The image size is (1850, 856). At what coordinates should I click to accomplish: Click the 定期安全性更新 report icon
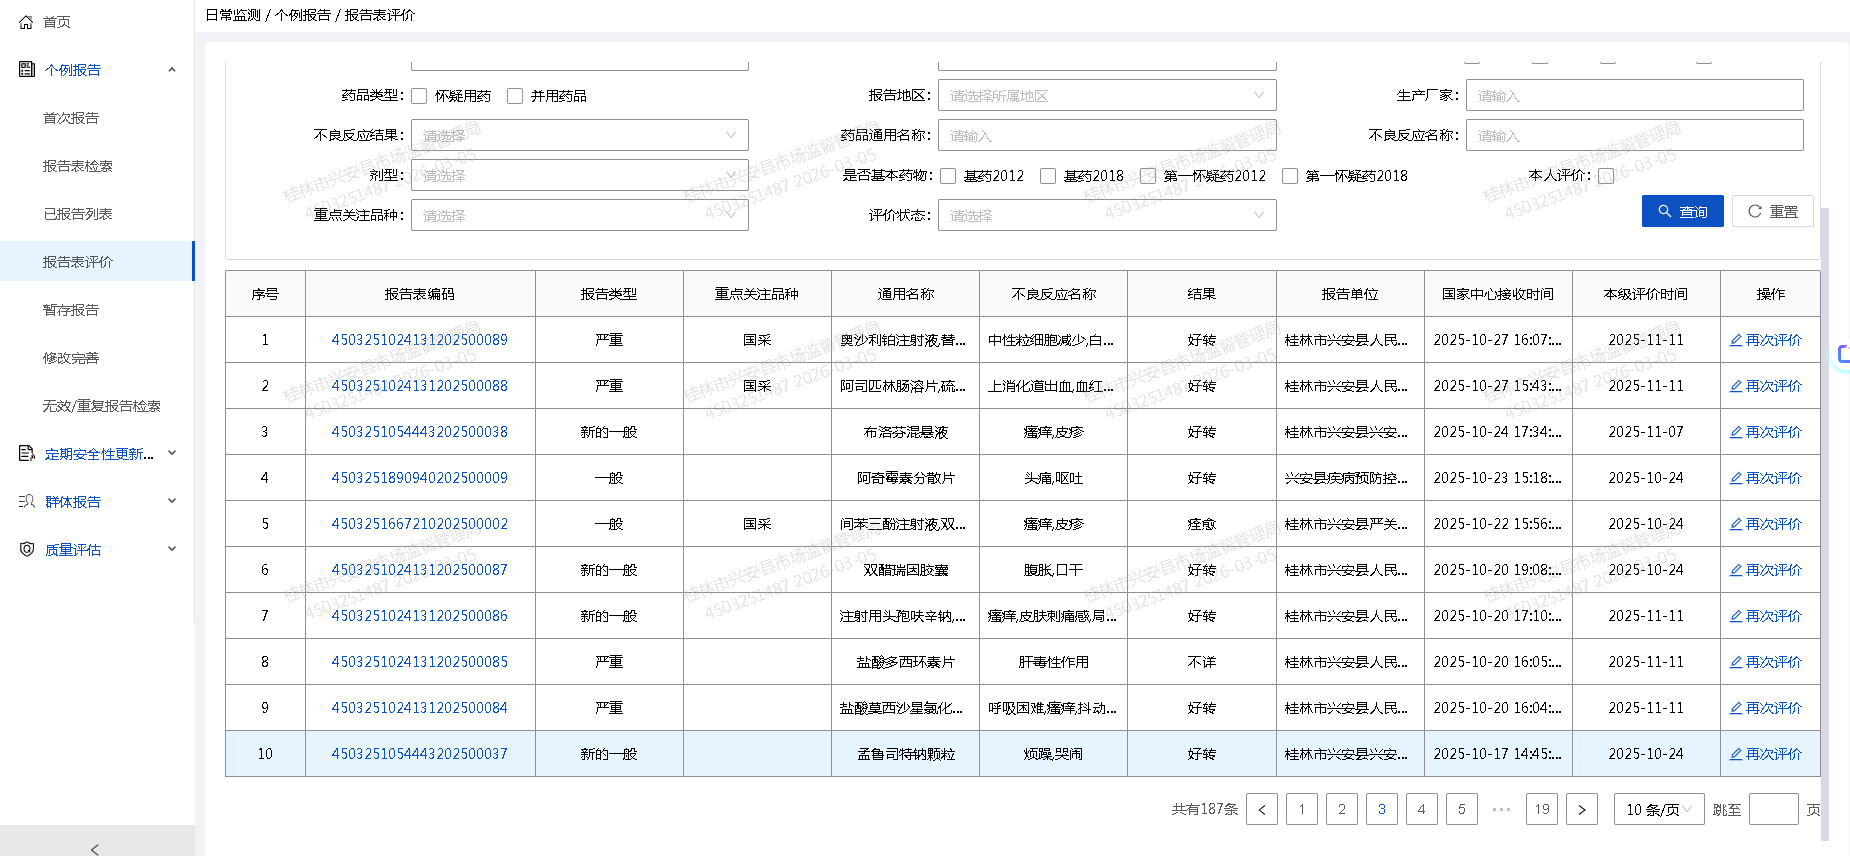click(x=27, y=453)
